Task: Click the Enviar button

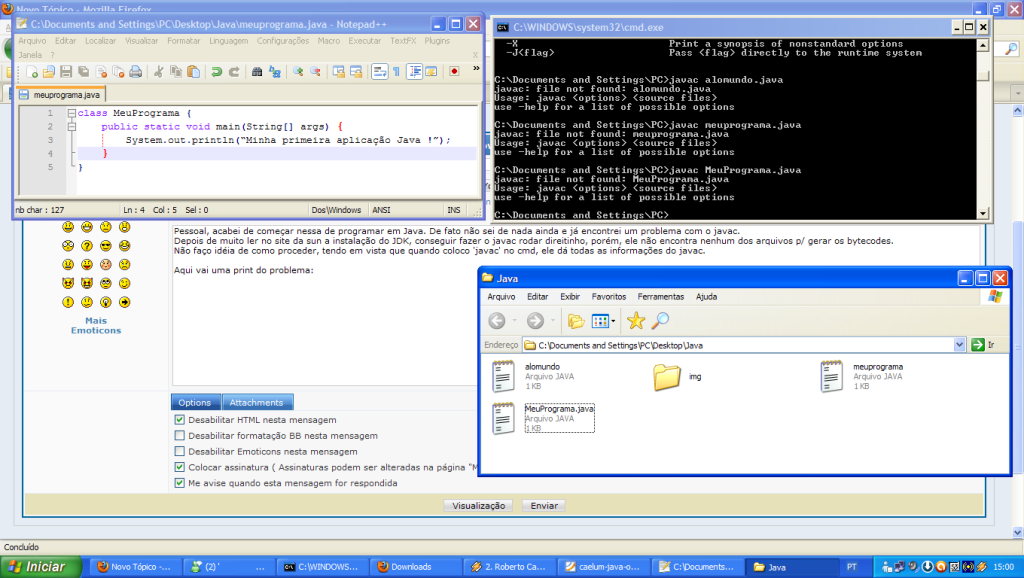Action: pyautogui.click(x=544, y=506)
